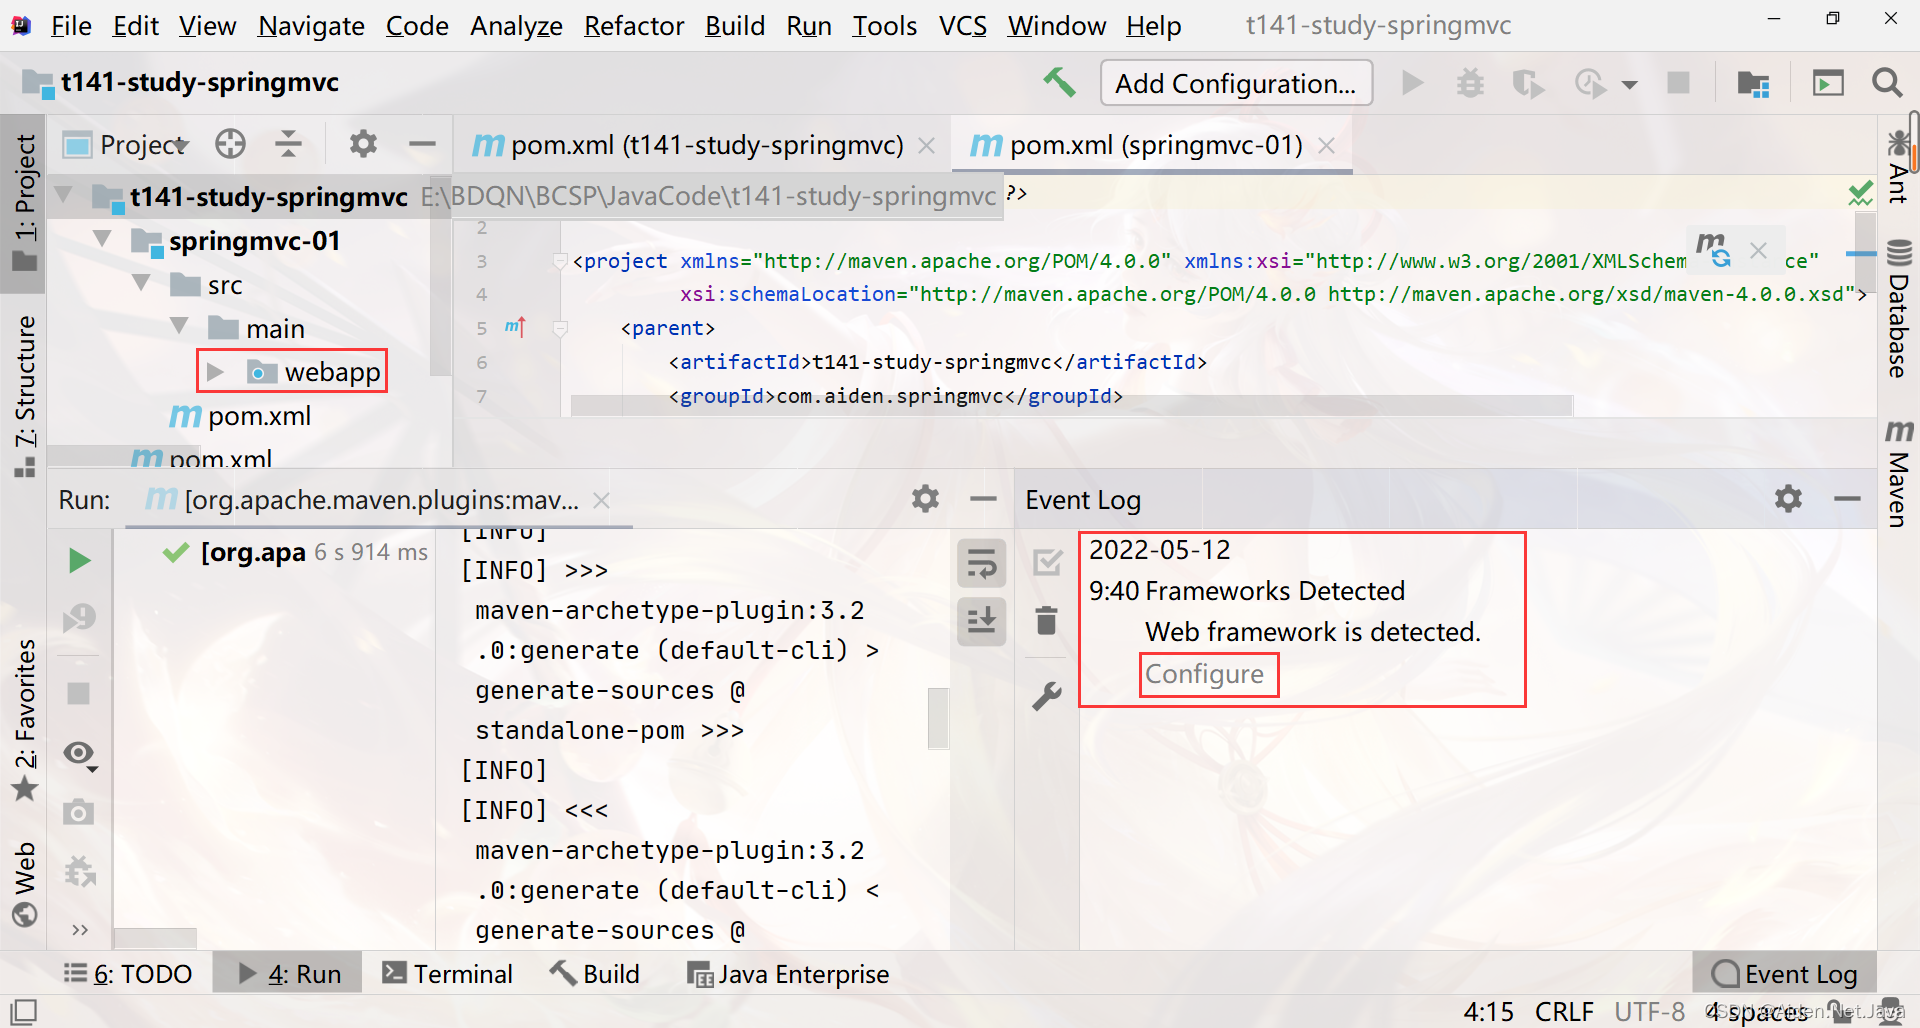
Task: Click the Mark all as read icon
Action: (1047, 562)
